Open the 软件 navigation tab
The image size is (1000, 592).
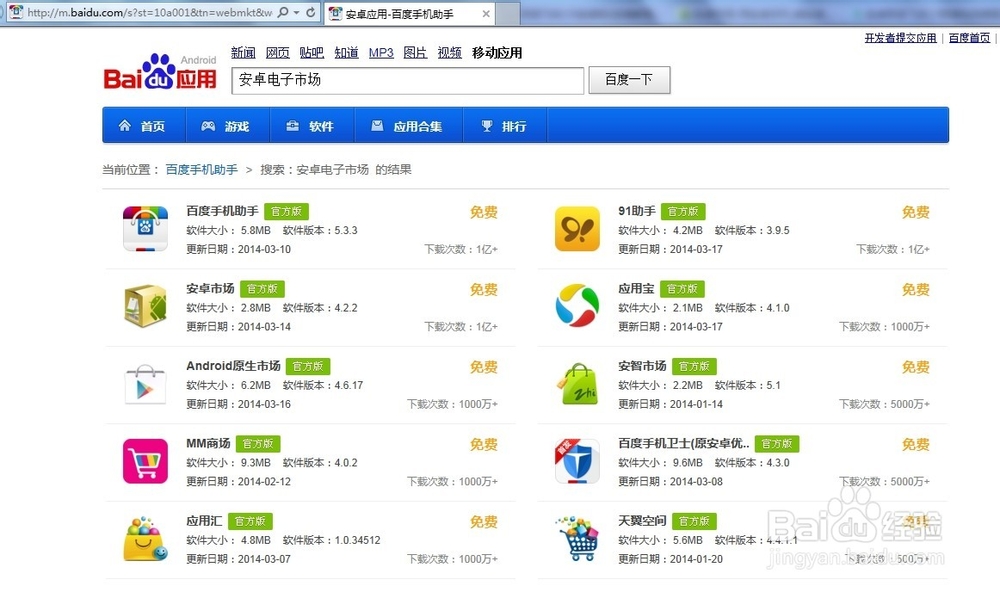click(x=313, y=125)
